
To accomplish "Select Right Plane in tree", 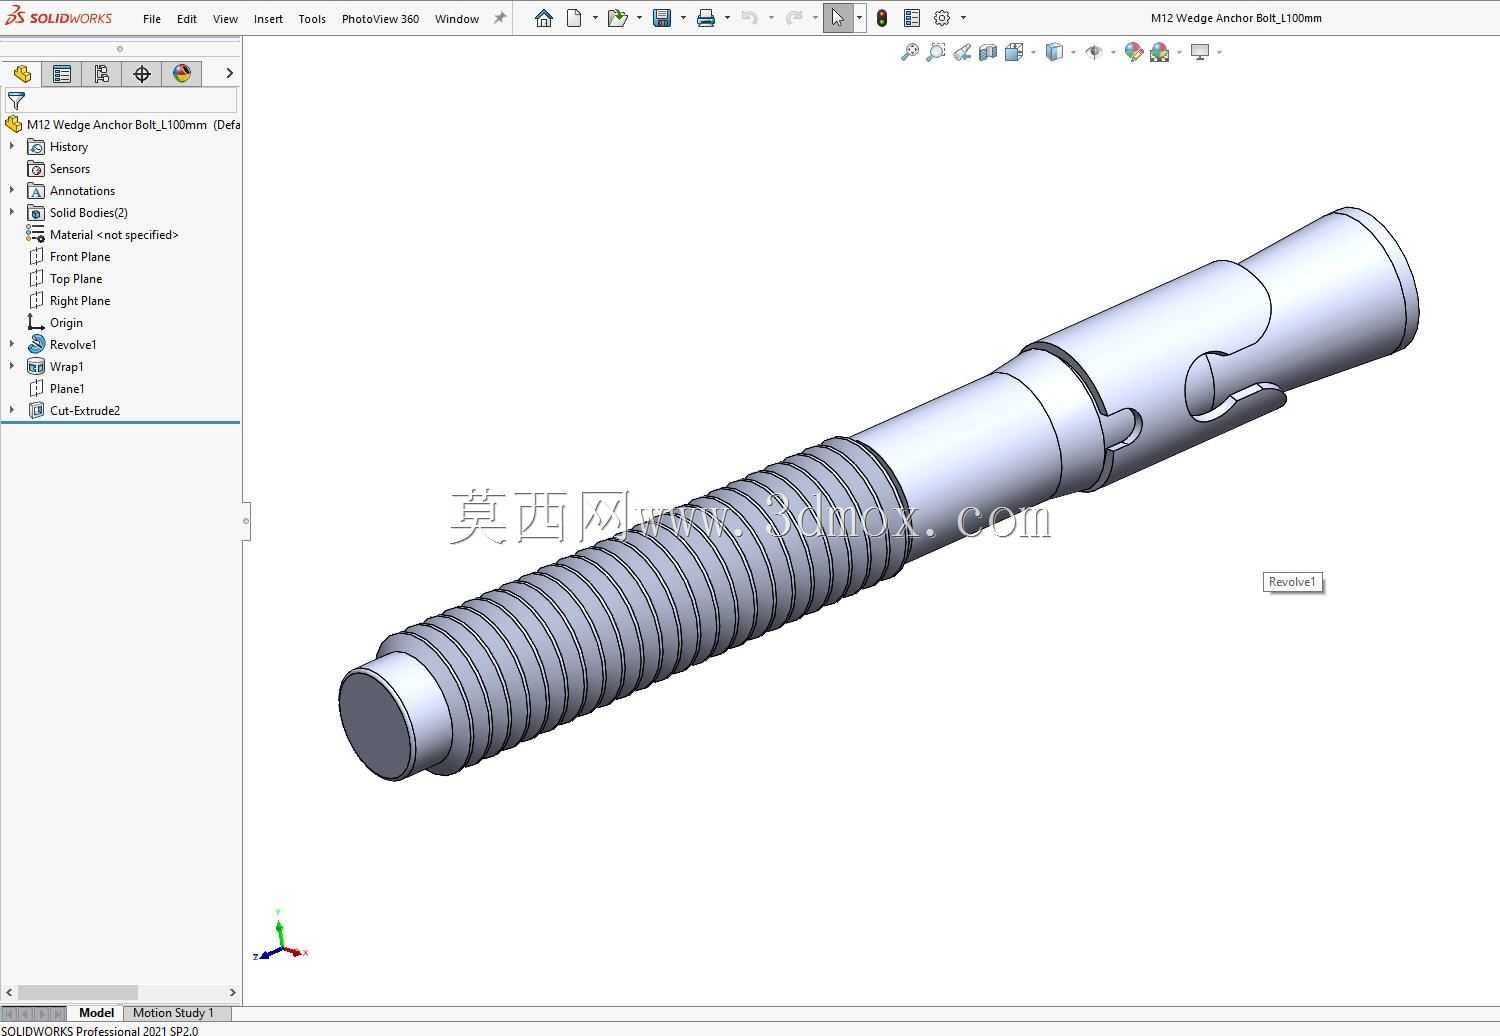I will pos(80,301).
